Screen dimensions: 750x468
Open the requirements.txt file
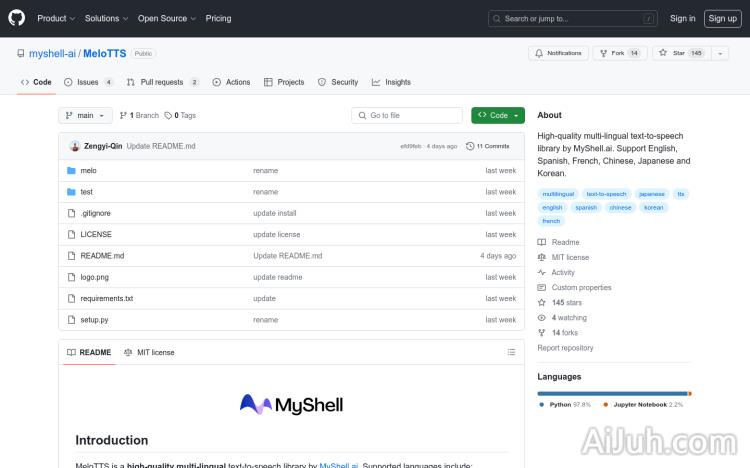pos(107,298)
